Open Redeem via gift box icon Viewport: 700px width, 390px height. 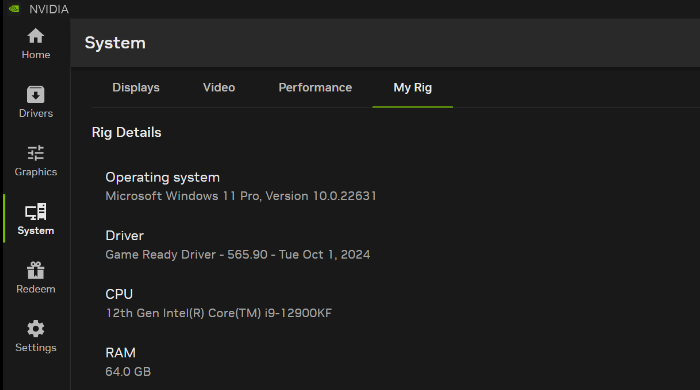pyautogui.click(x=36, y=270)
